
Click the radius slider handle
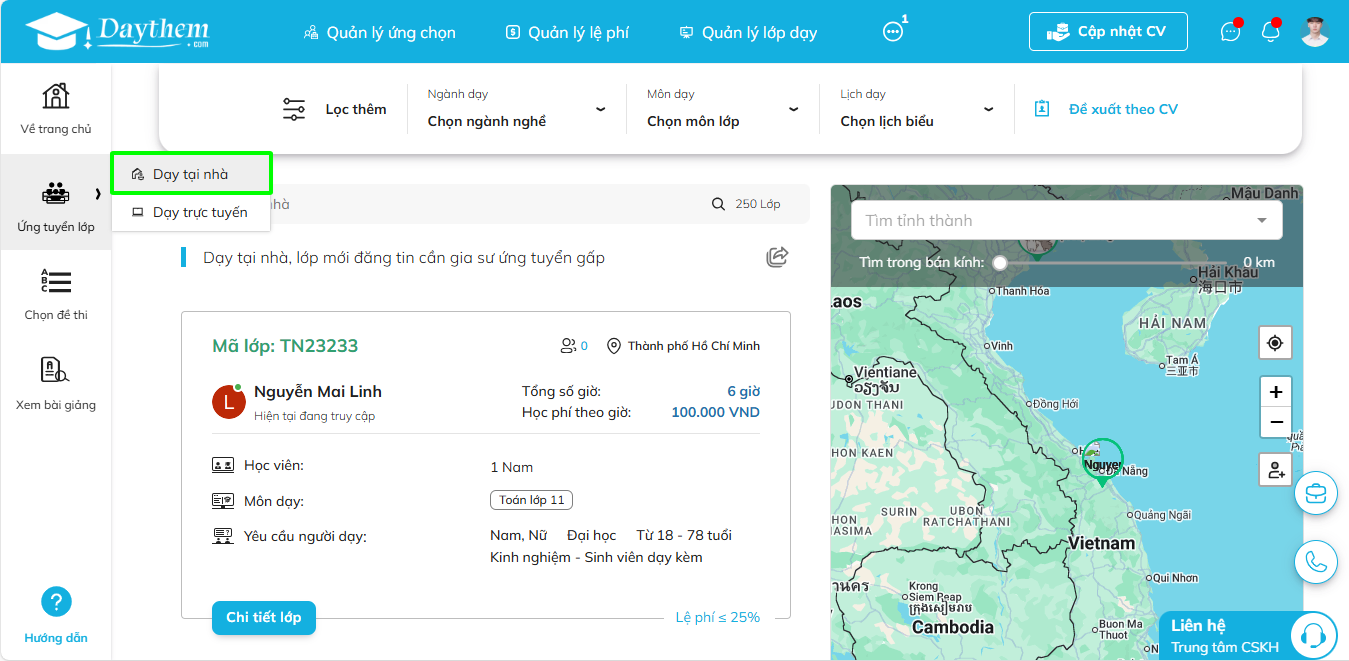pos(1000,263)
